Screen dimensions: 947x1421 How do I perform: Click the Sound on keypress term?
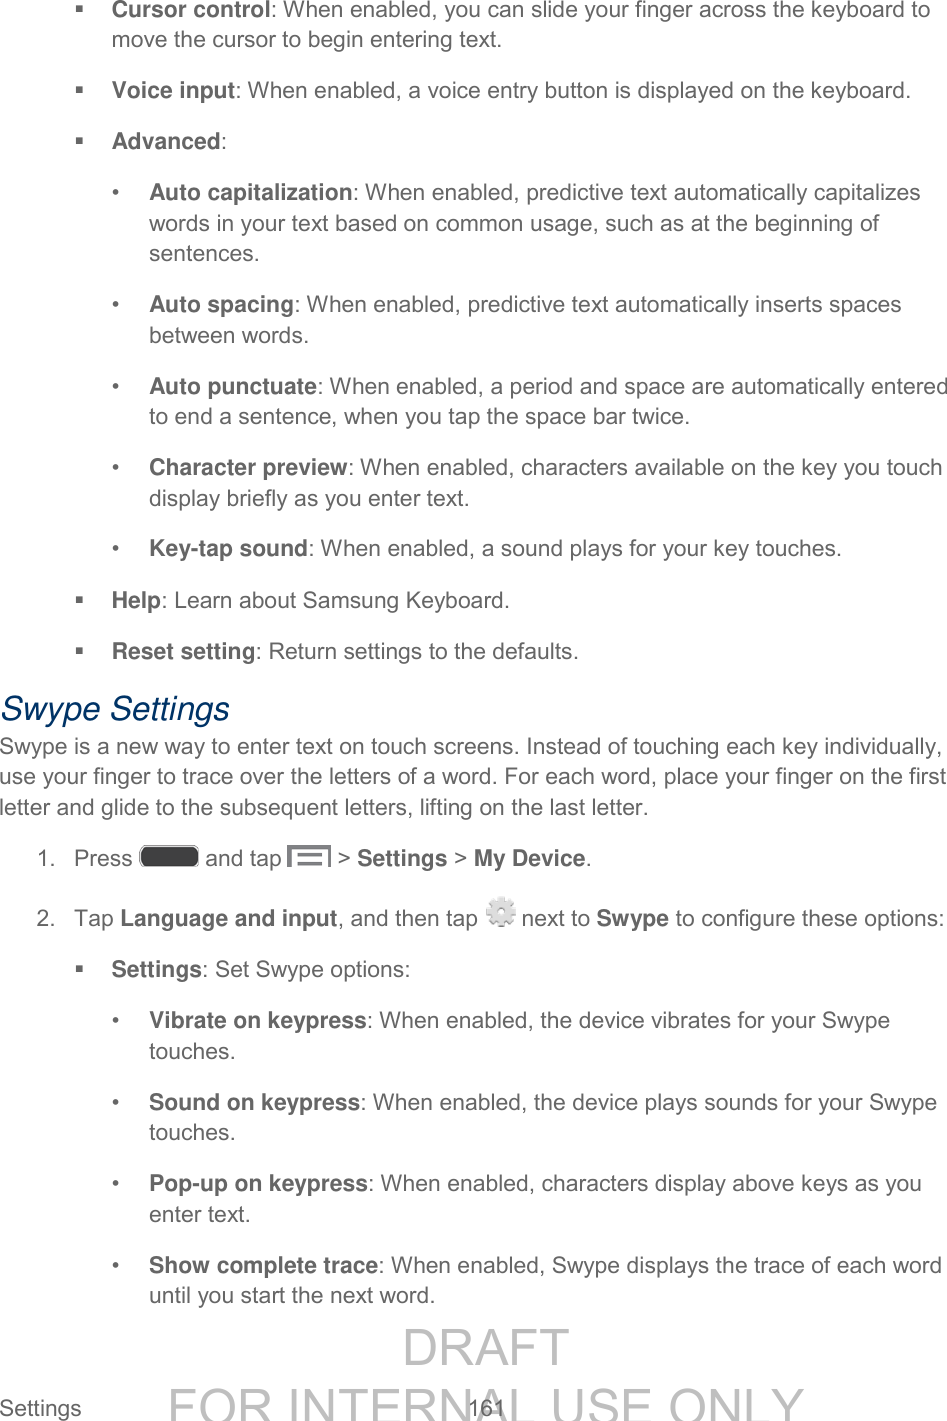[x=254, y=1103]
